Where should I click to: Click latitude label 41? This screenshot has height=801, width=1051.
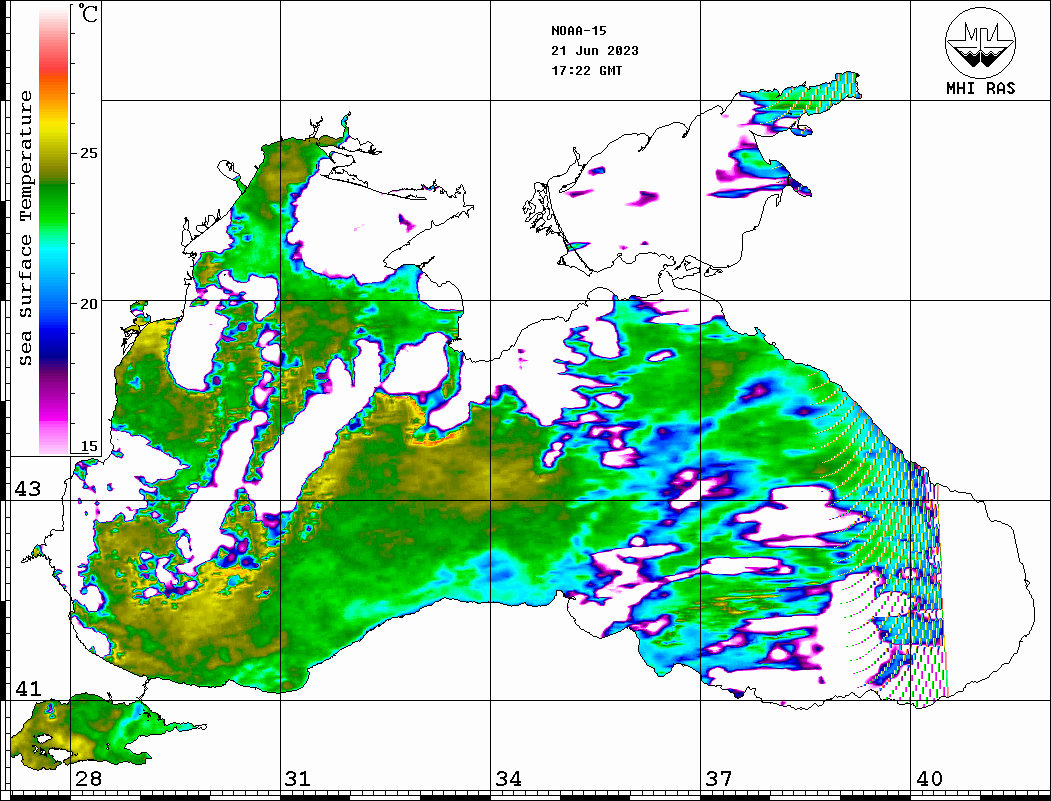point(27,688)
